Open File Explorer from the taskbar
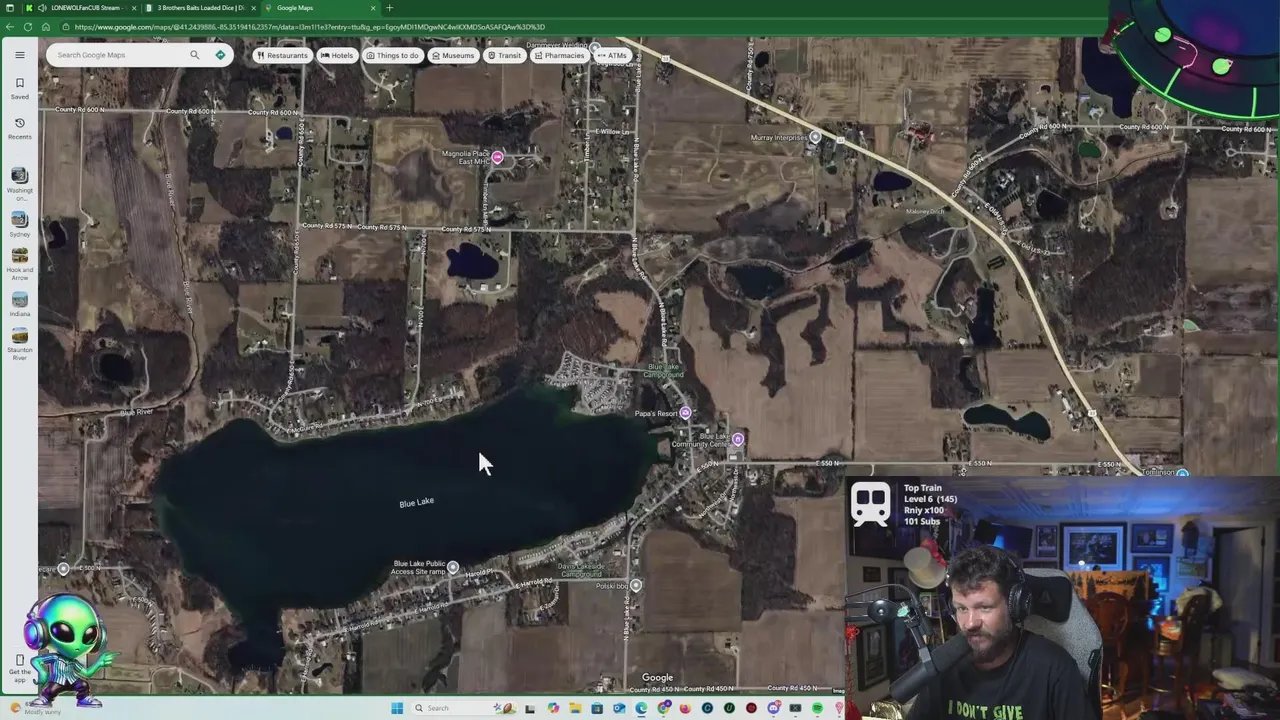 pyautogui.click(x=575, y=708)
